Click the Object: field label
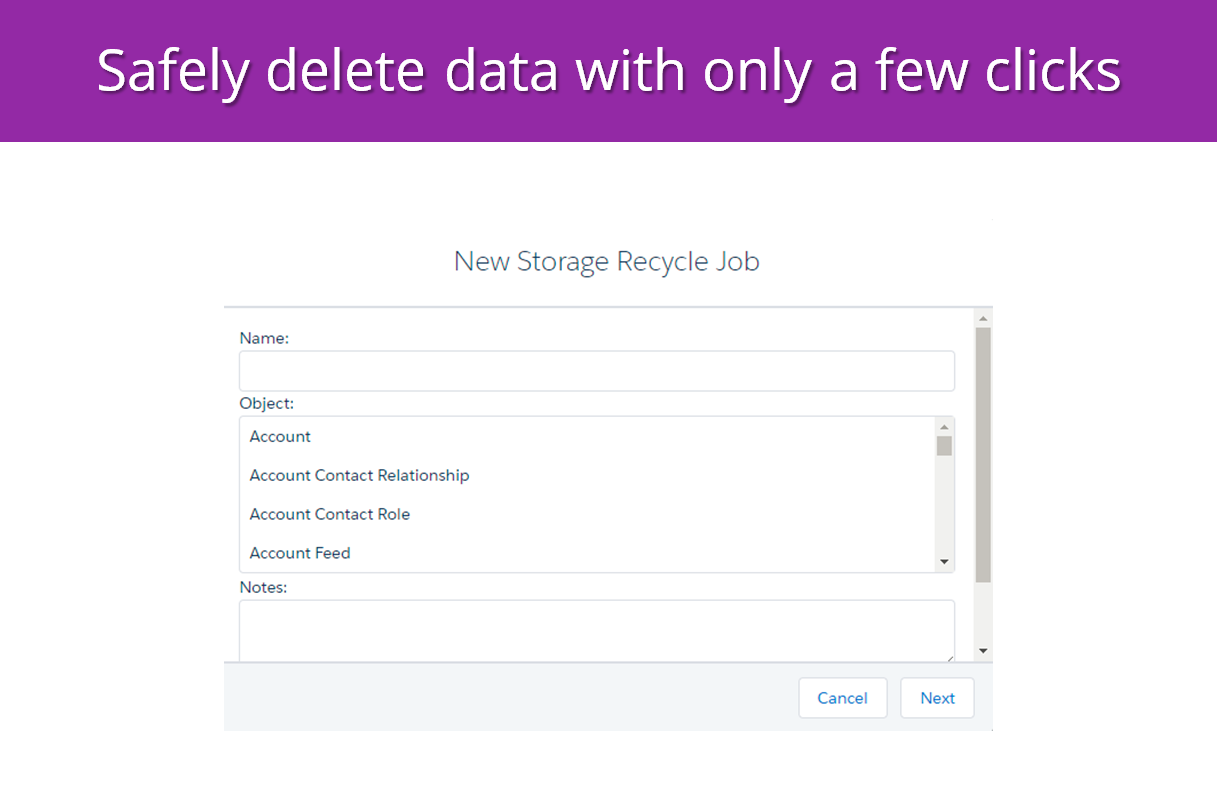 267,404
